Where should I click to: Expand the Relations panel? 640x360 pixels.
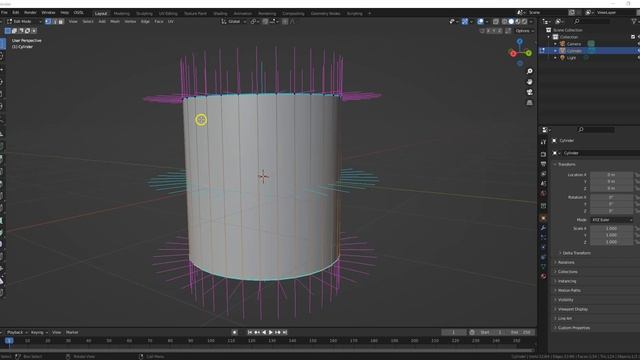point(566,262)
